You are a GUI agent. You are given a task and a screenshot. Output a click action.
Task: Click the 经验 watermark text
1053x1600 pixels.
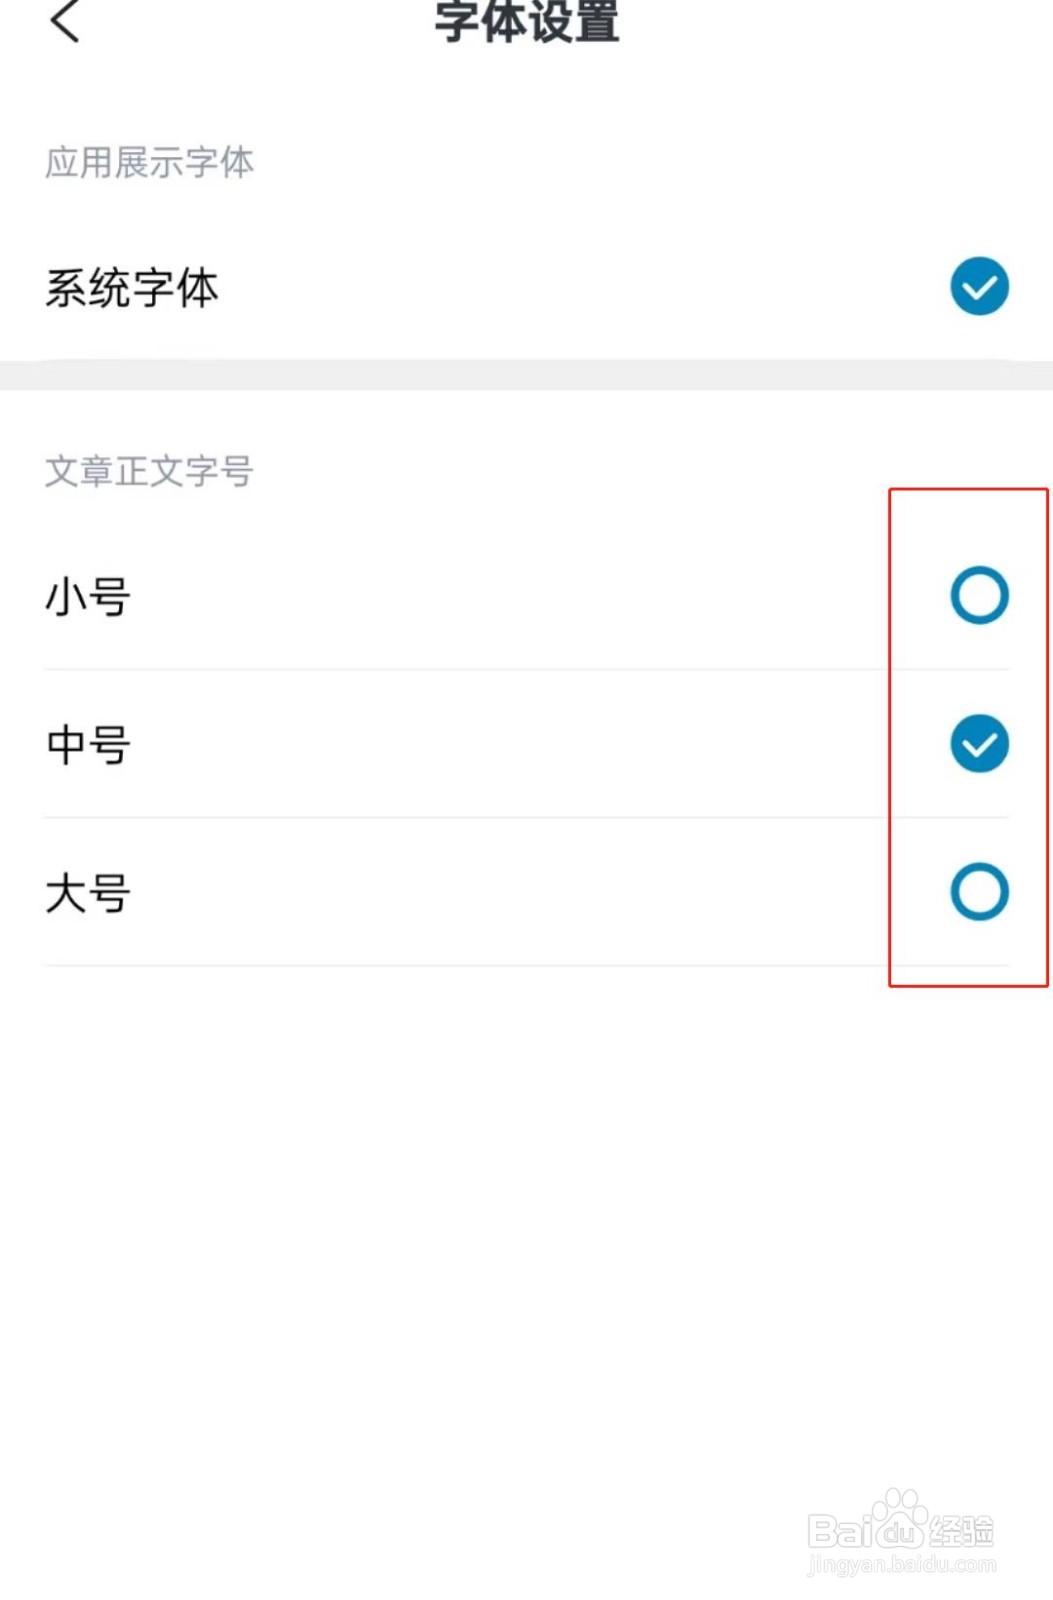pyautogui.click(x=961, y=1531)
